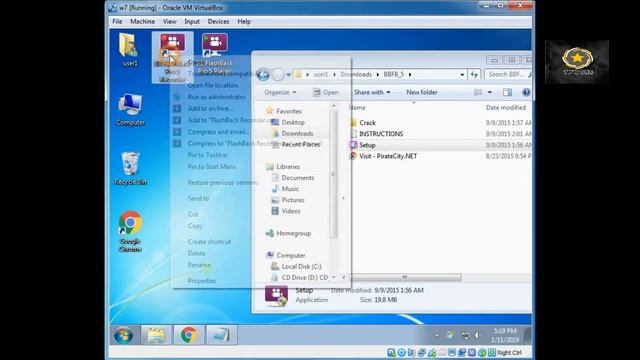Select Homegroup in navigation pane
Viewport: 640px width, 360px height.
(x=293, y=233)
